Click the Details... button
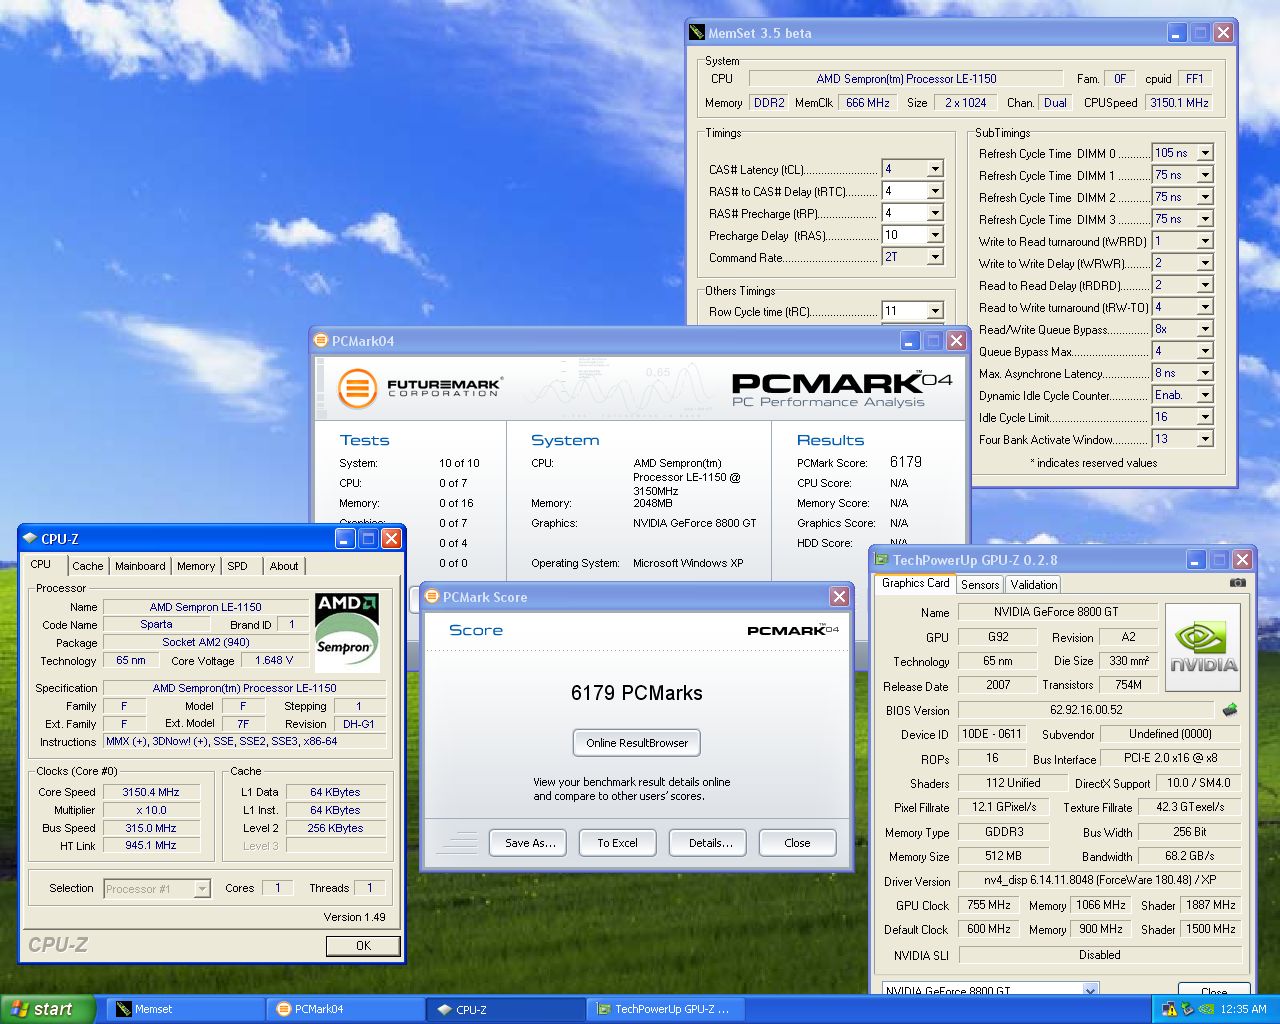1280x1024 pixels. tap(709, 843)
